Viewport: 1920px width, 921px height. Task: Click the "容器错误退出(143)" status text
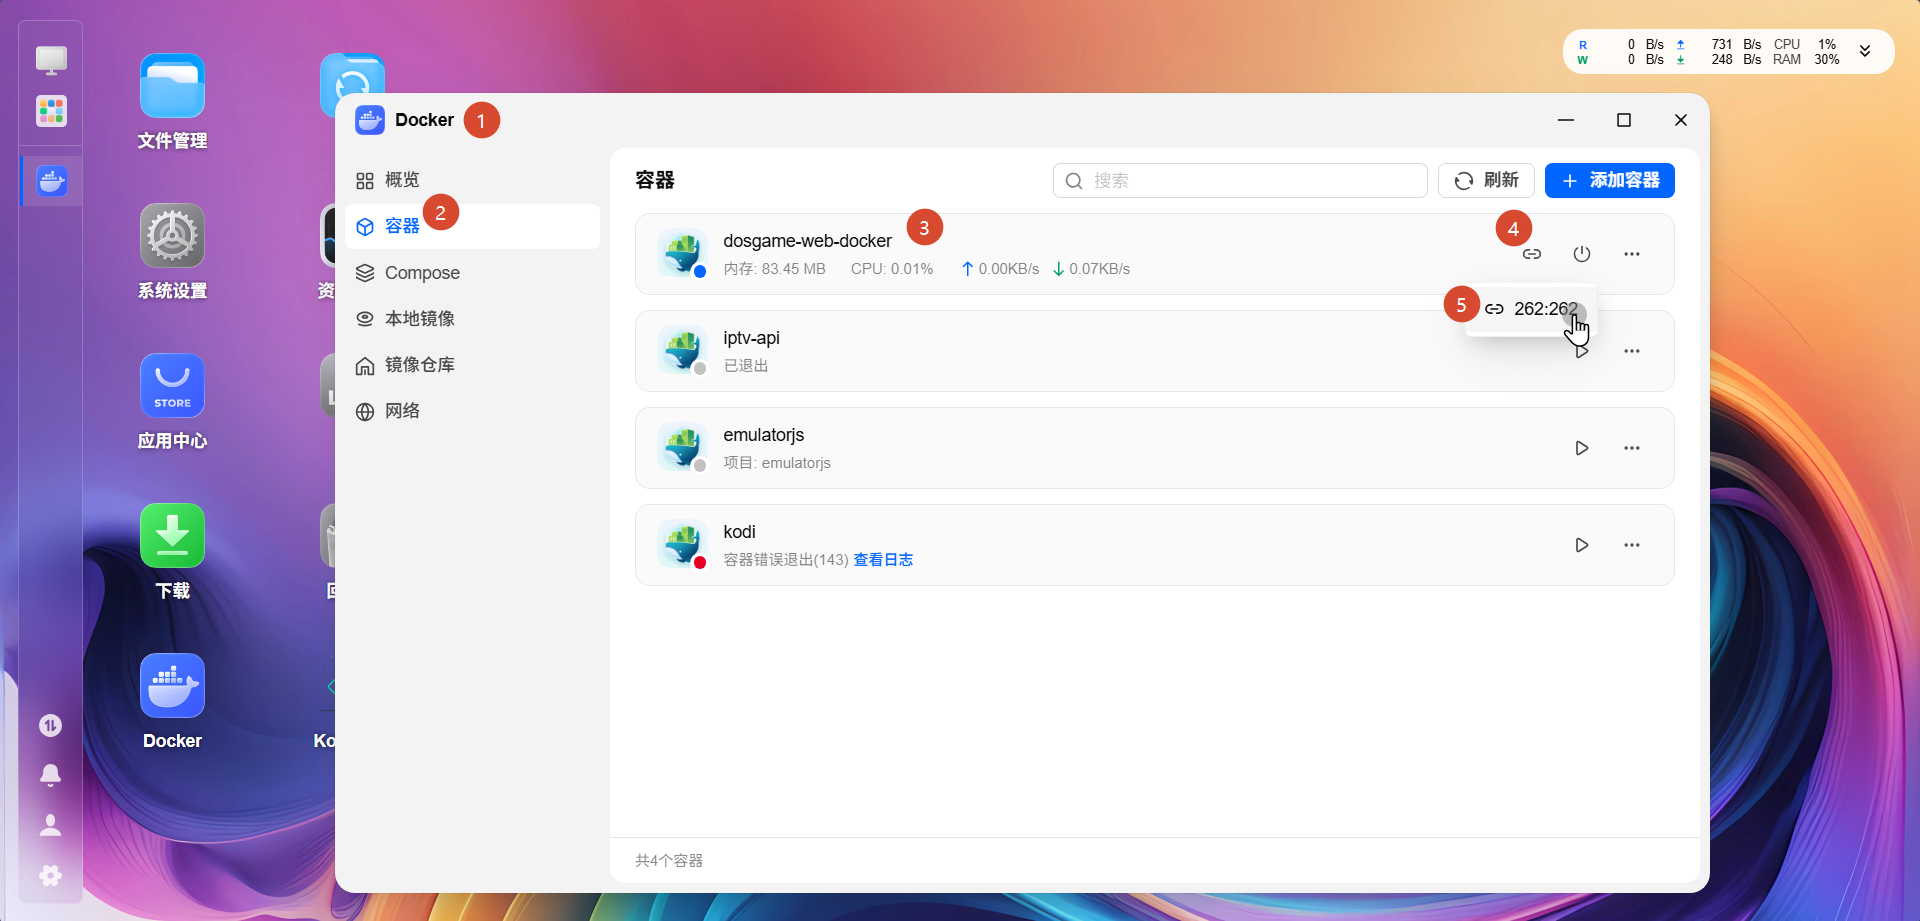(x=786, y=560)
